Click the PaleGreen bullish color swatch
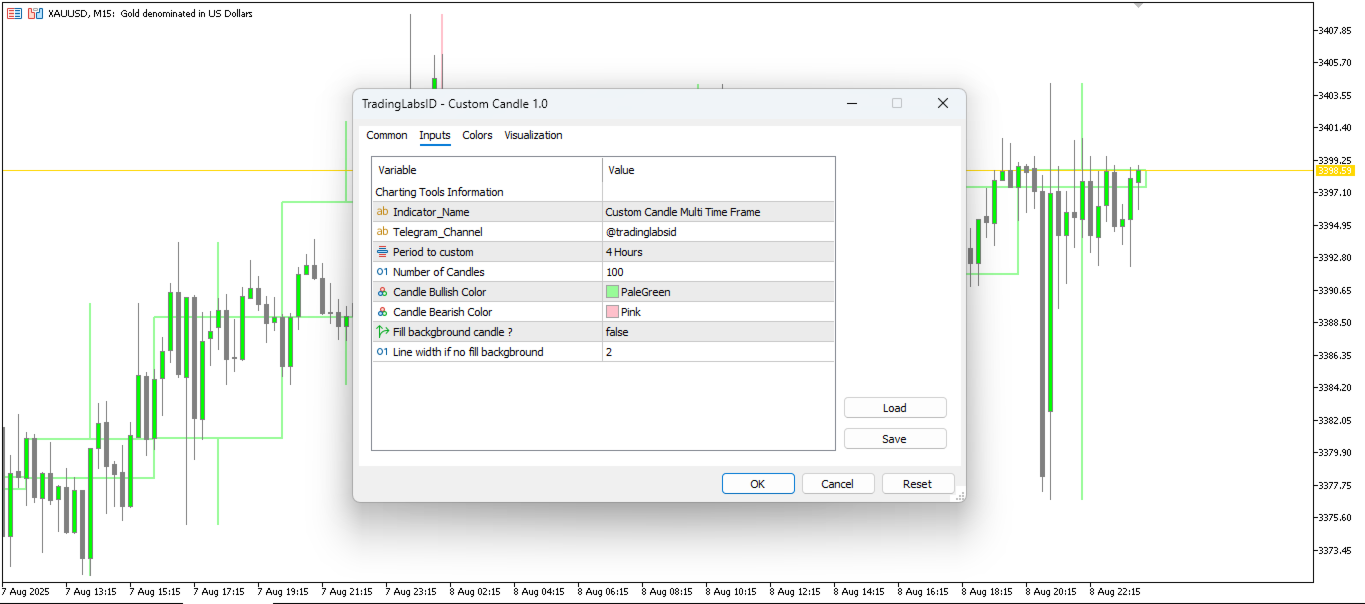Screen dimensions: 1365x604 (612, 292)
